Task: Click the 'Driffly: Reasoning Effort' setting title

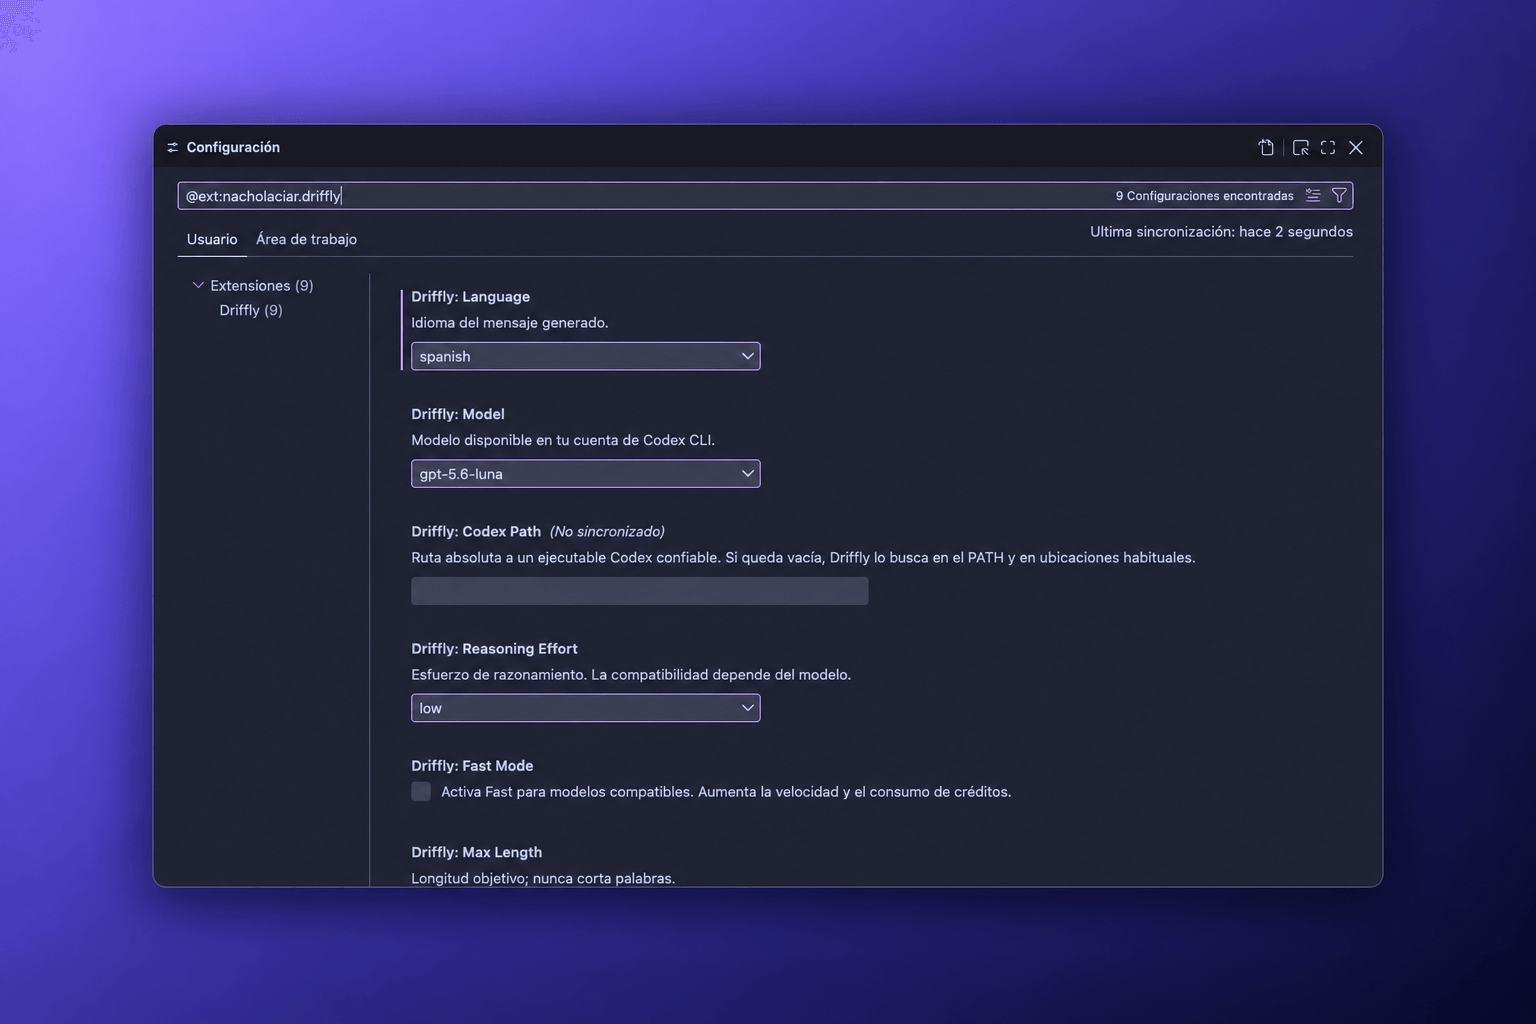Action: click(495, 648)
